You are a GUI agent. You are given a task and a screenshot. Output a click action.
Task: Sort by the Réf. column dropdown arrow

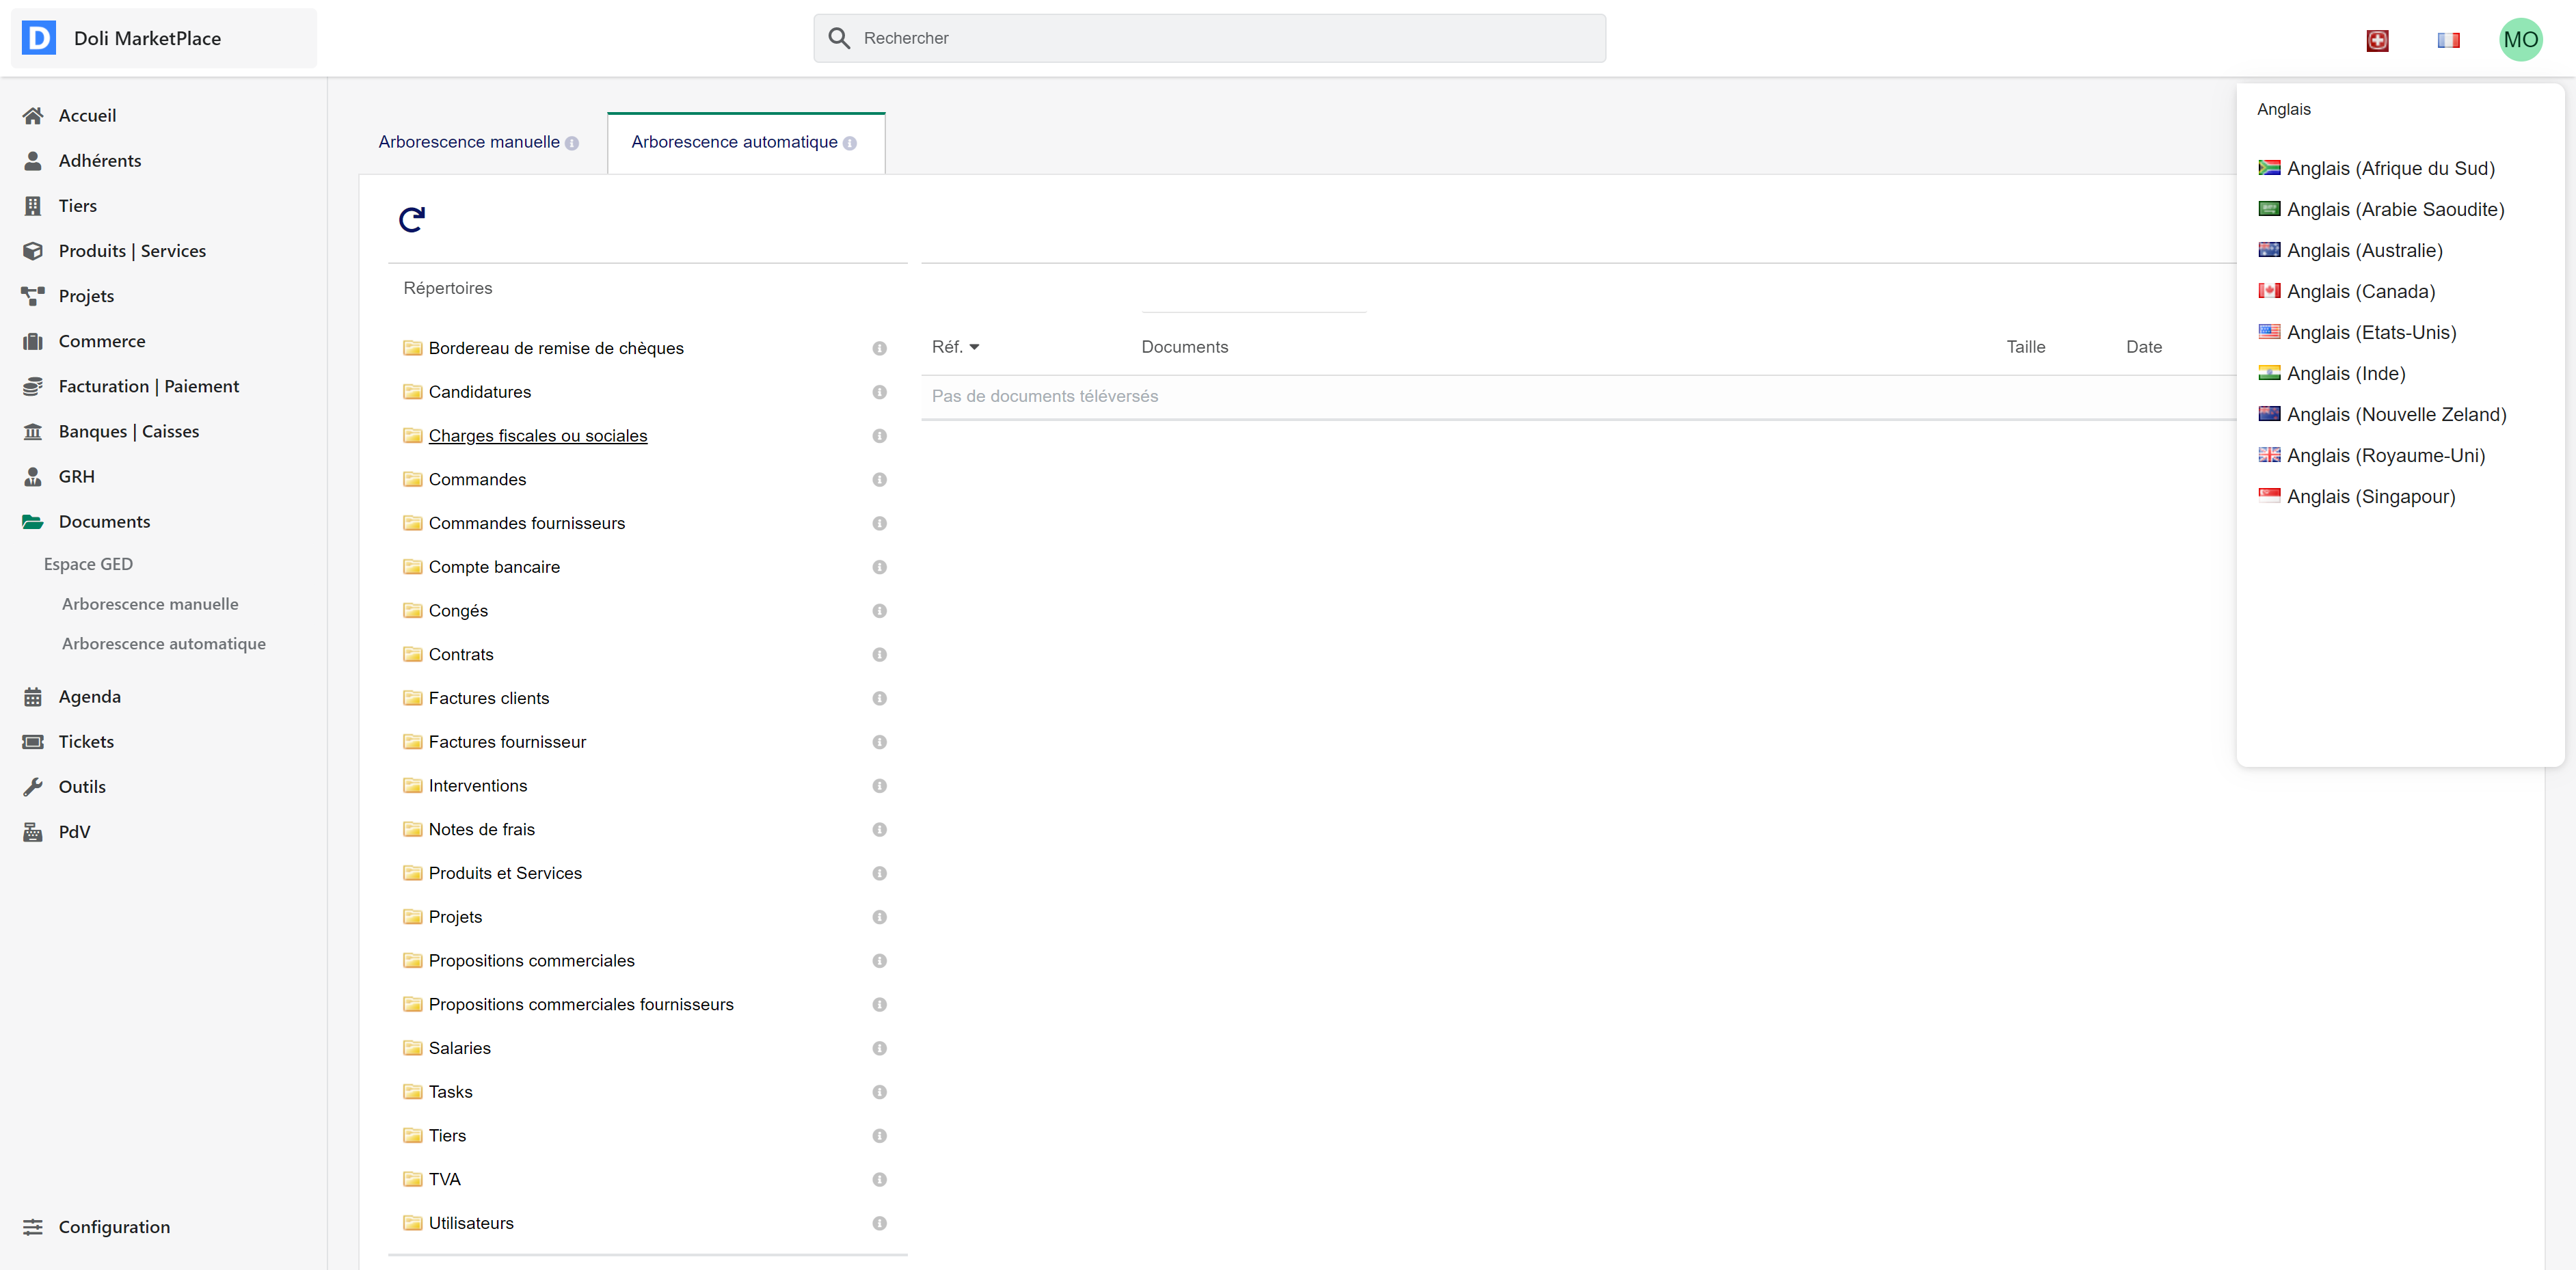(x=974, y=347)
